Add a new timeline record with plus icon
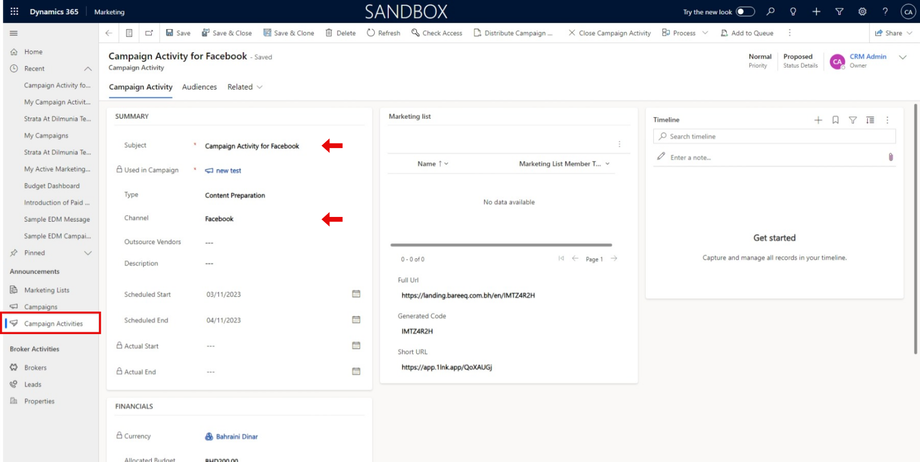This screenshot has width=920, height=462. pos(818,120)
